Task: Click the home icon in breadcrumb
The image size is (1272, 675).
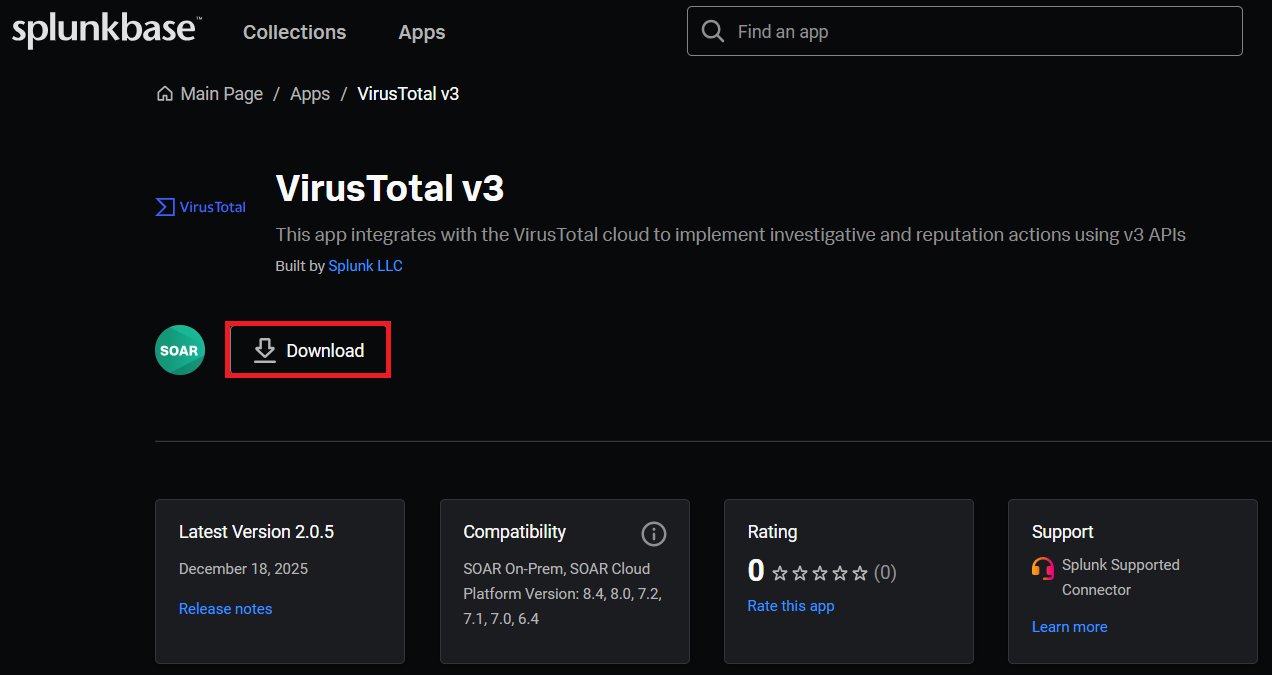Action: (165, 94)
